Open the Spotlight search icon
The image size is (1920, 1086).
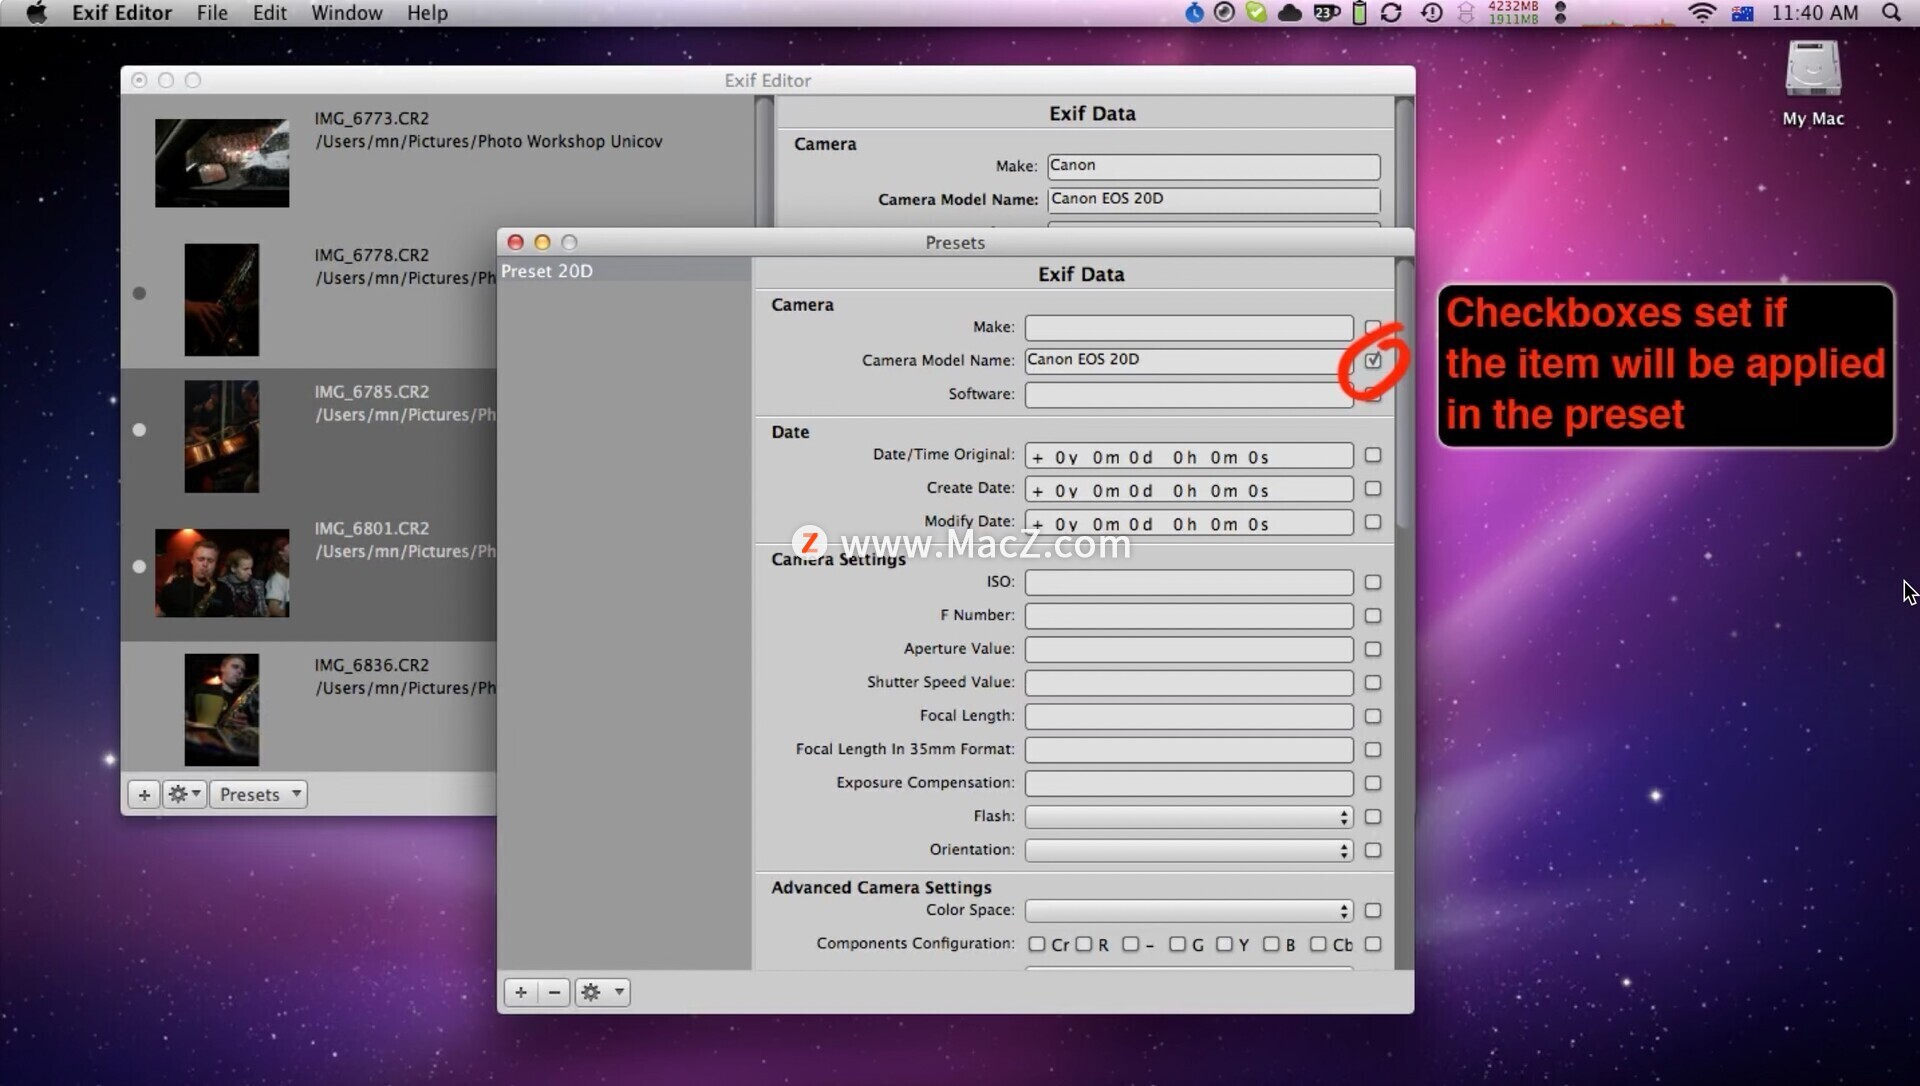coord(1891,13)
